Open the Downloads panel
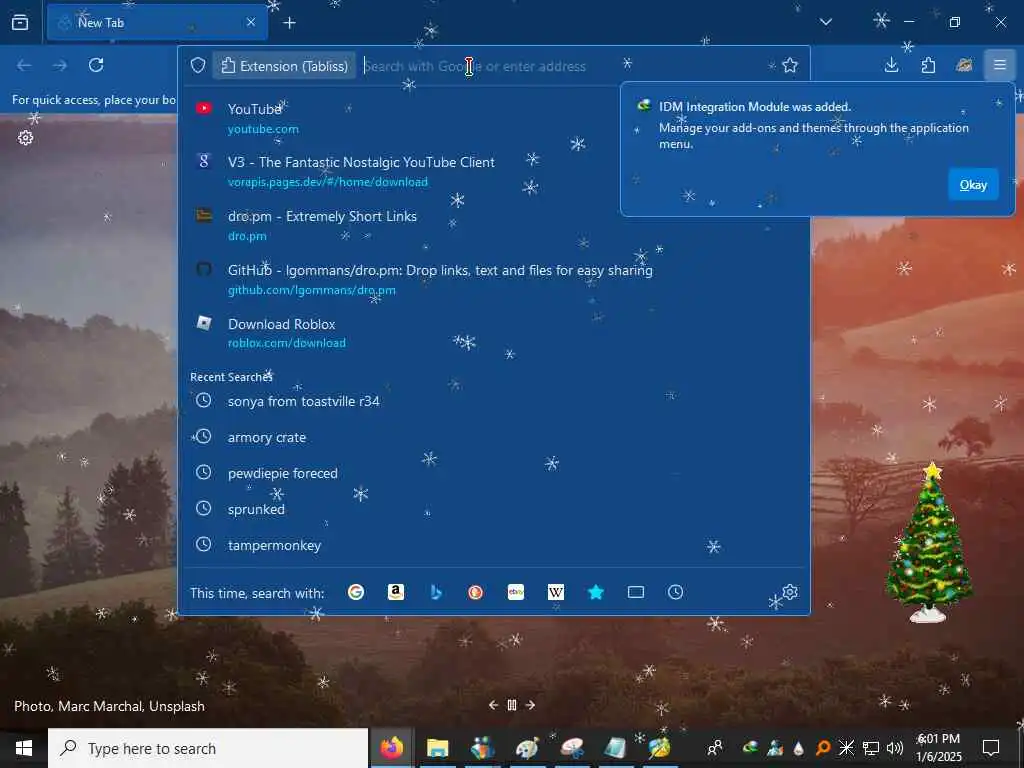This screenshot has width=1024, height=768. coord(891,65)
